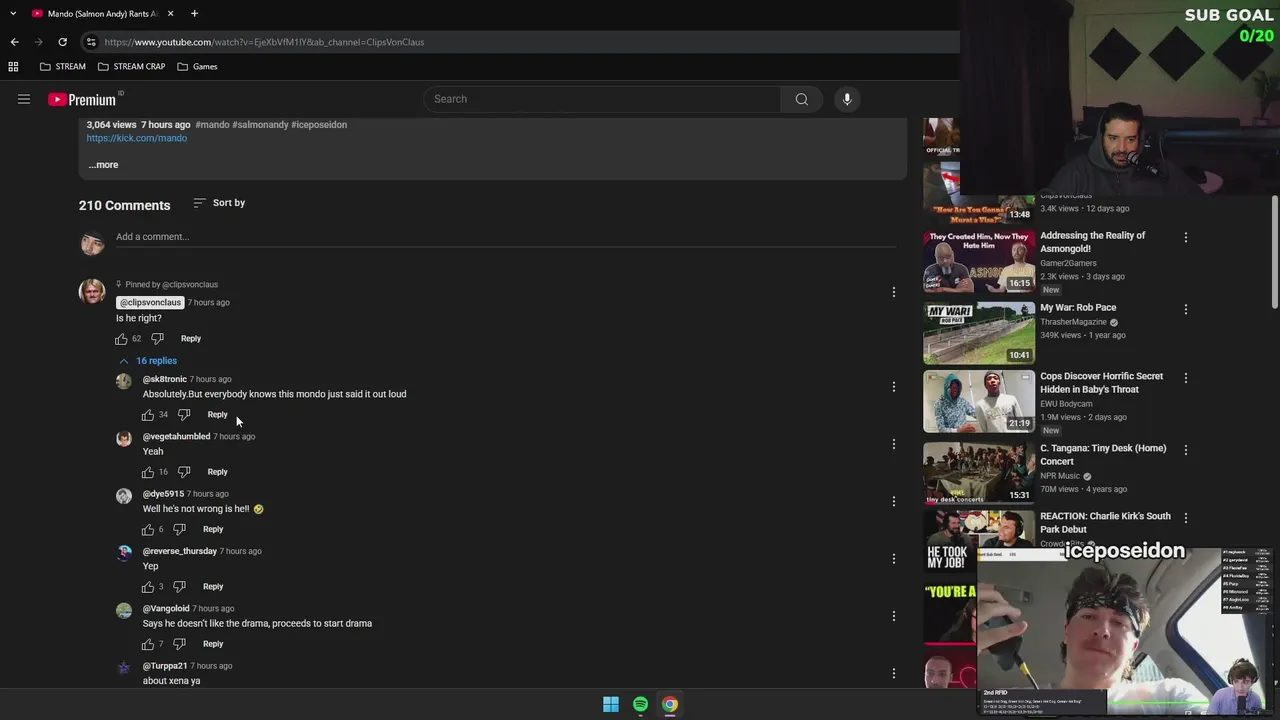Like the pinned comment 'Is he right?'
The image size is (1280, 720).
point(122,339)
